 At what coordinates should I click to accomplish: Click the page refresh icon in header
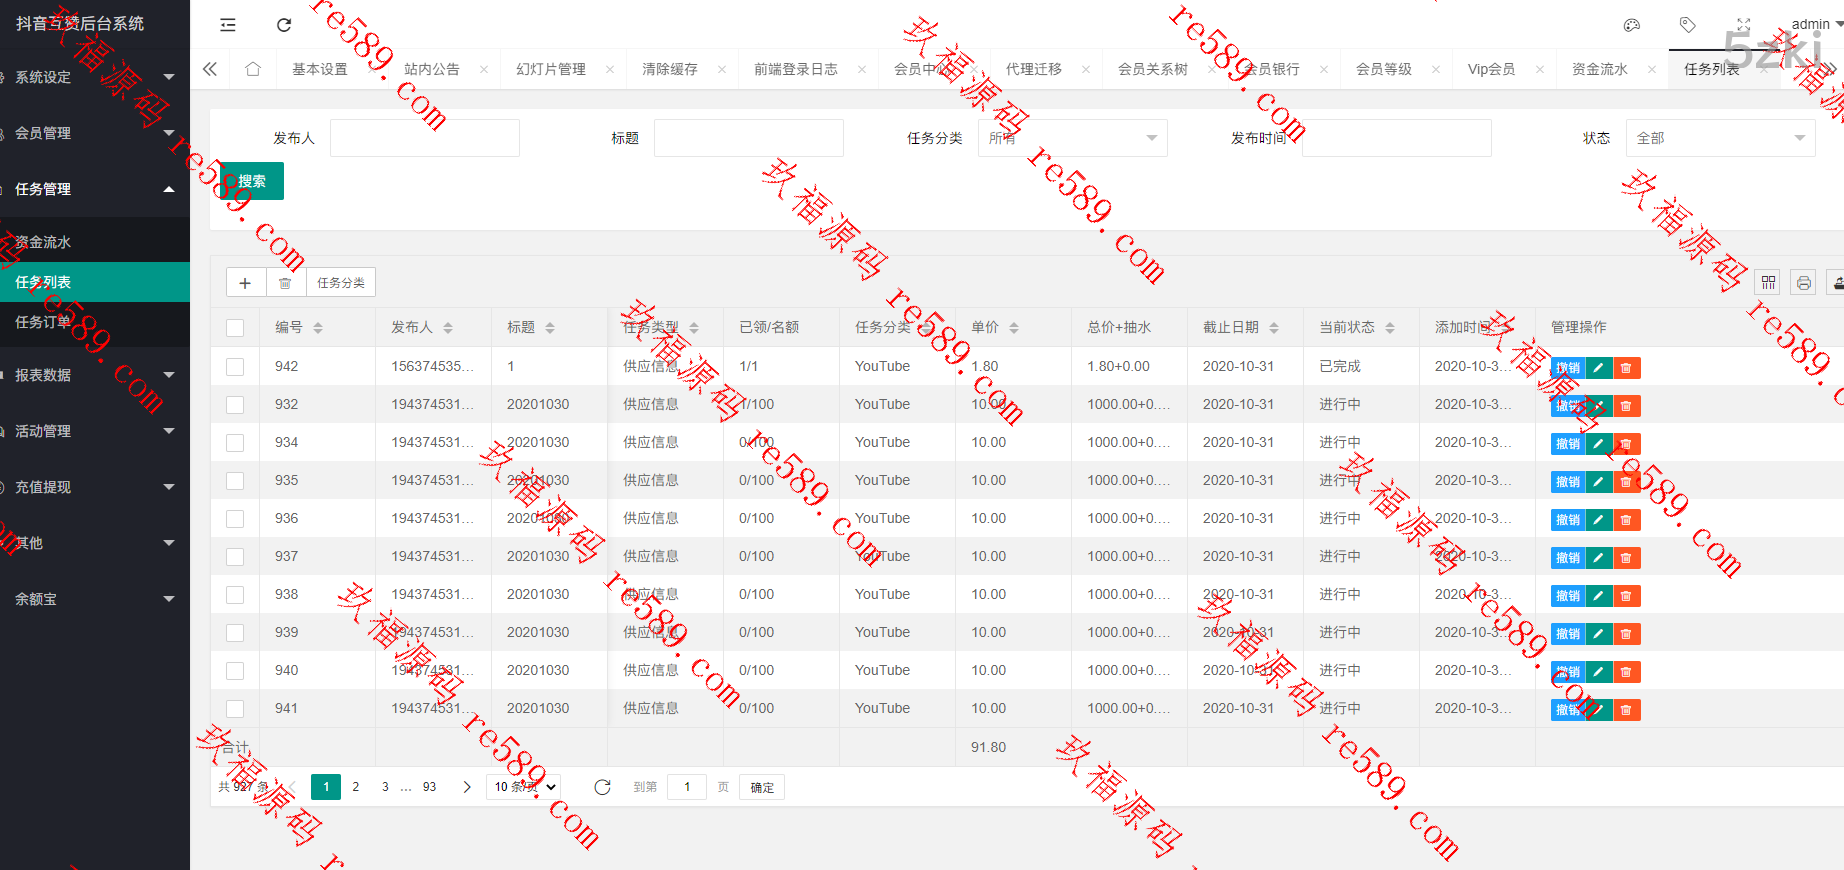coord(284,25)
